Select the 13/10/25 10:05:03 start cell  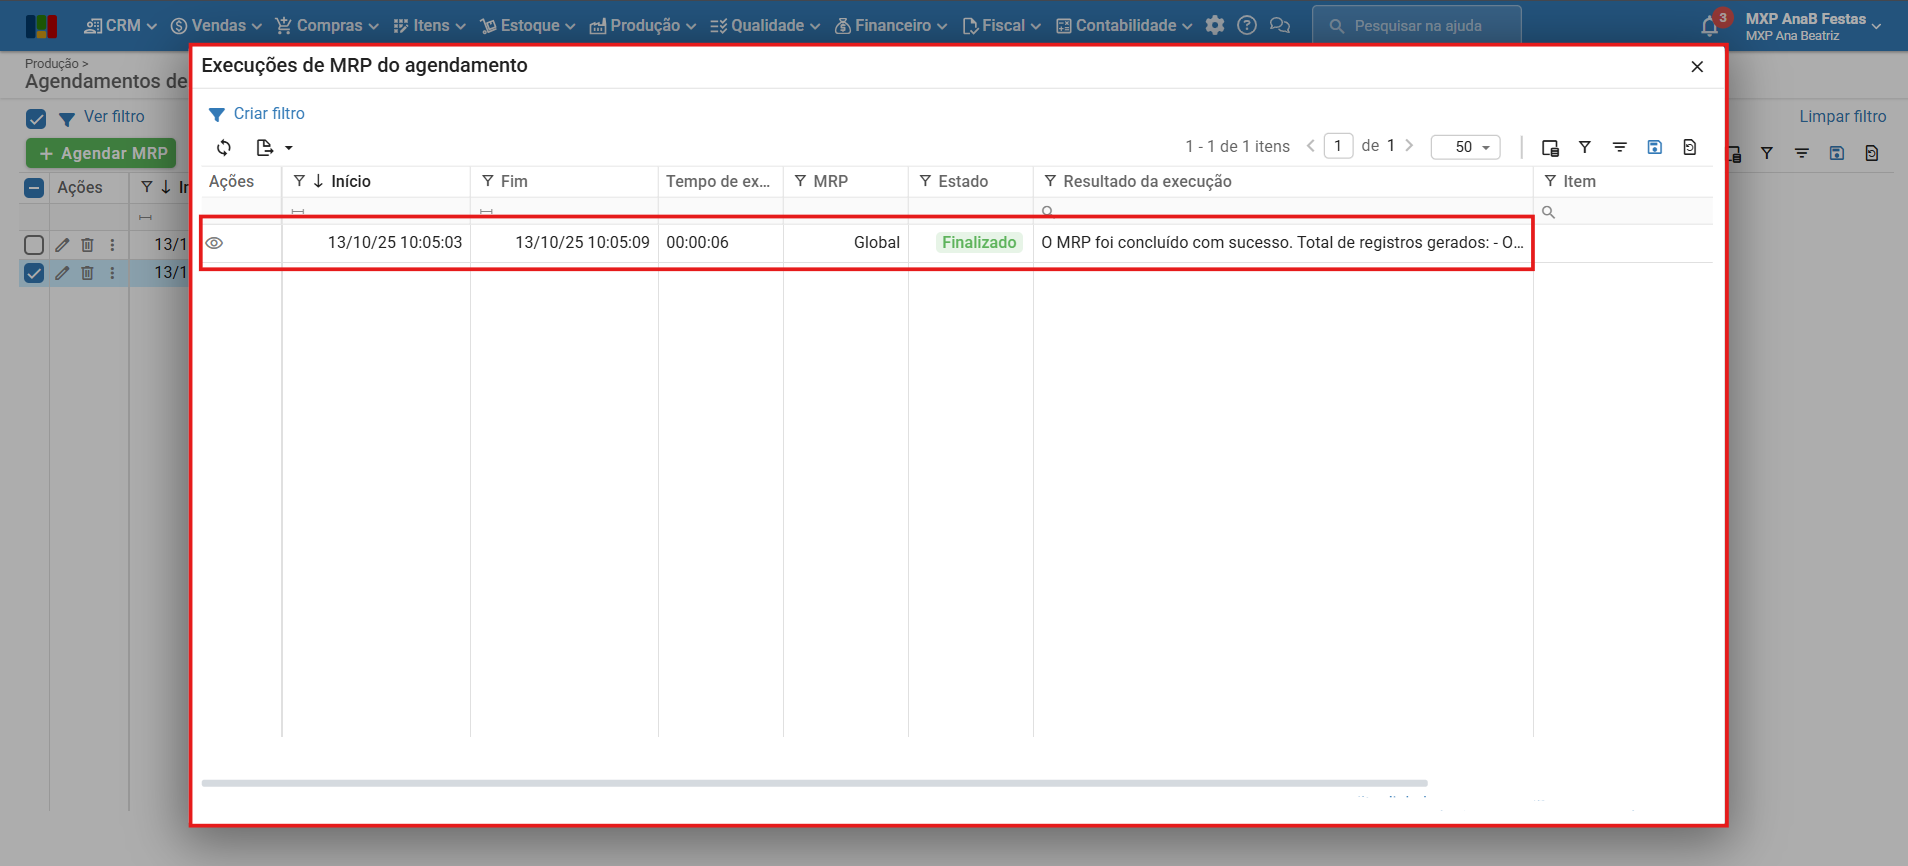point(376,243)
